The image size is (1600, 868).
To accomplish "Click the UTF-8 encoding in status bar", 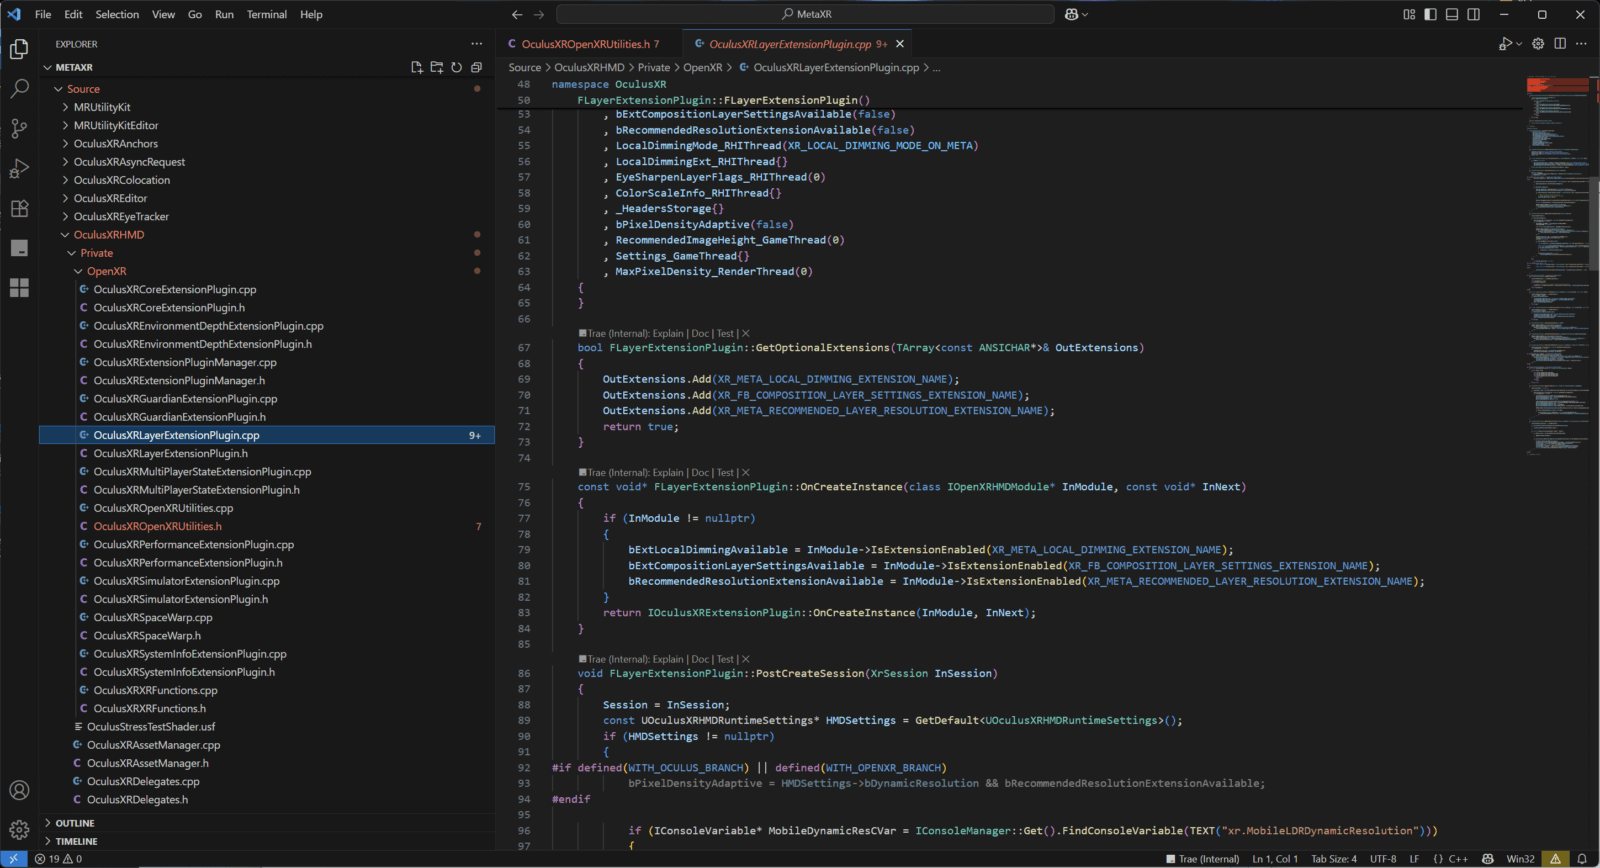I will click(1383, 859).
